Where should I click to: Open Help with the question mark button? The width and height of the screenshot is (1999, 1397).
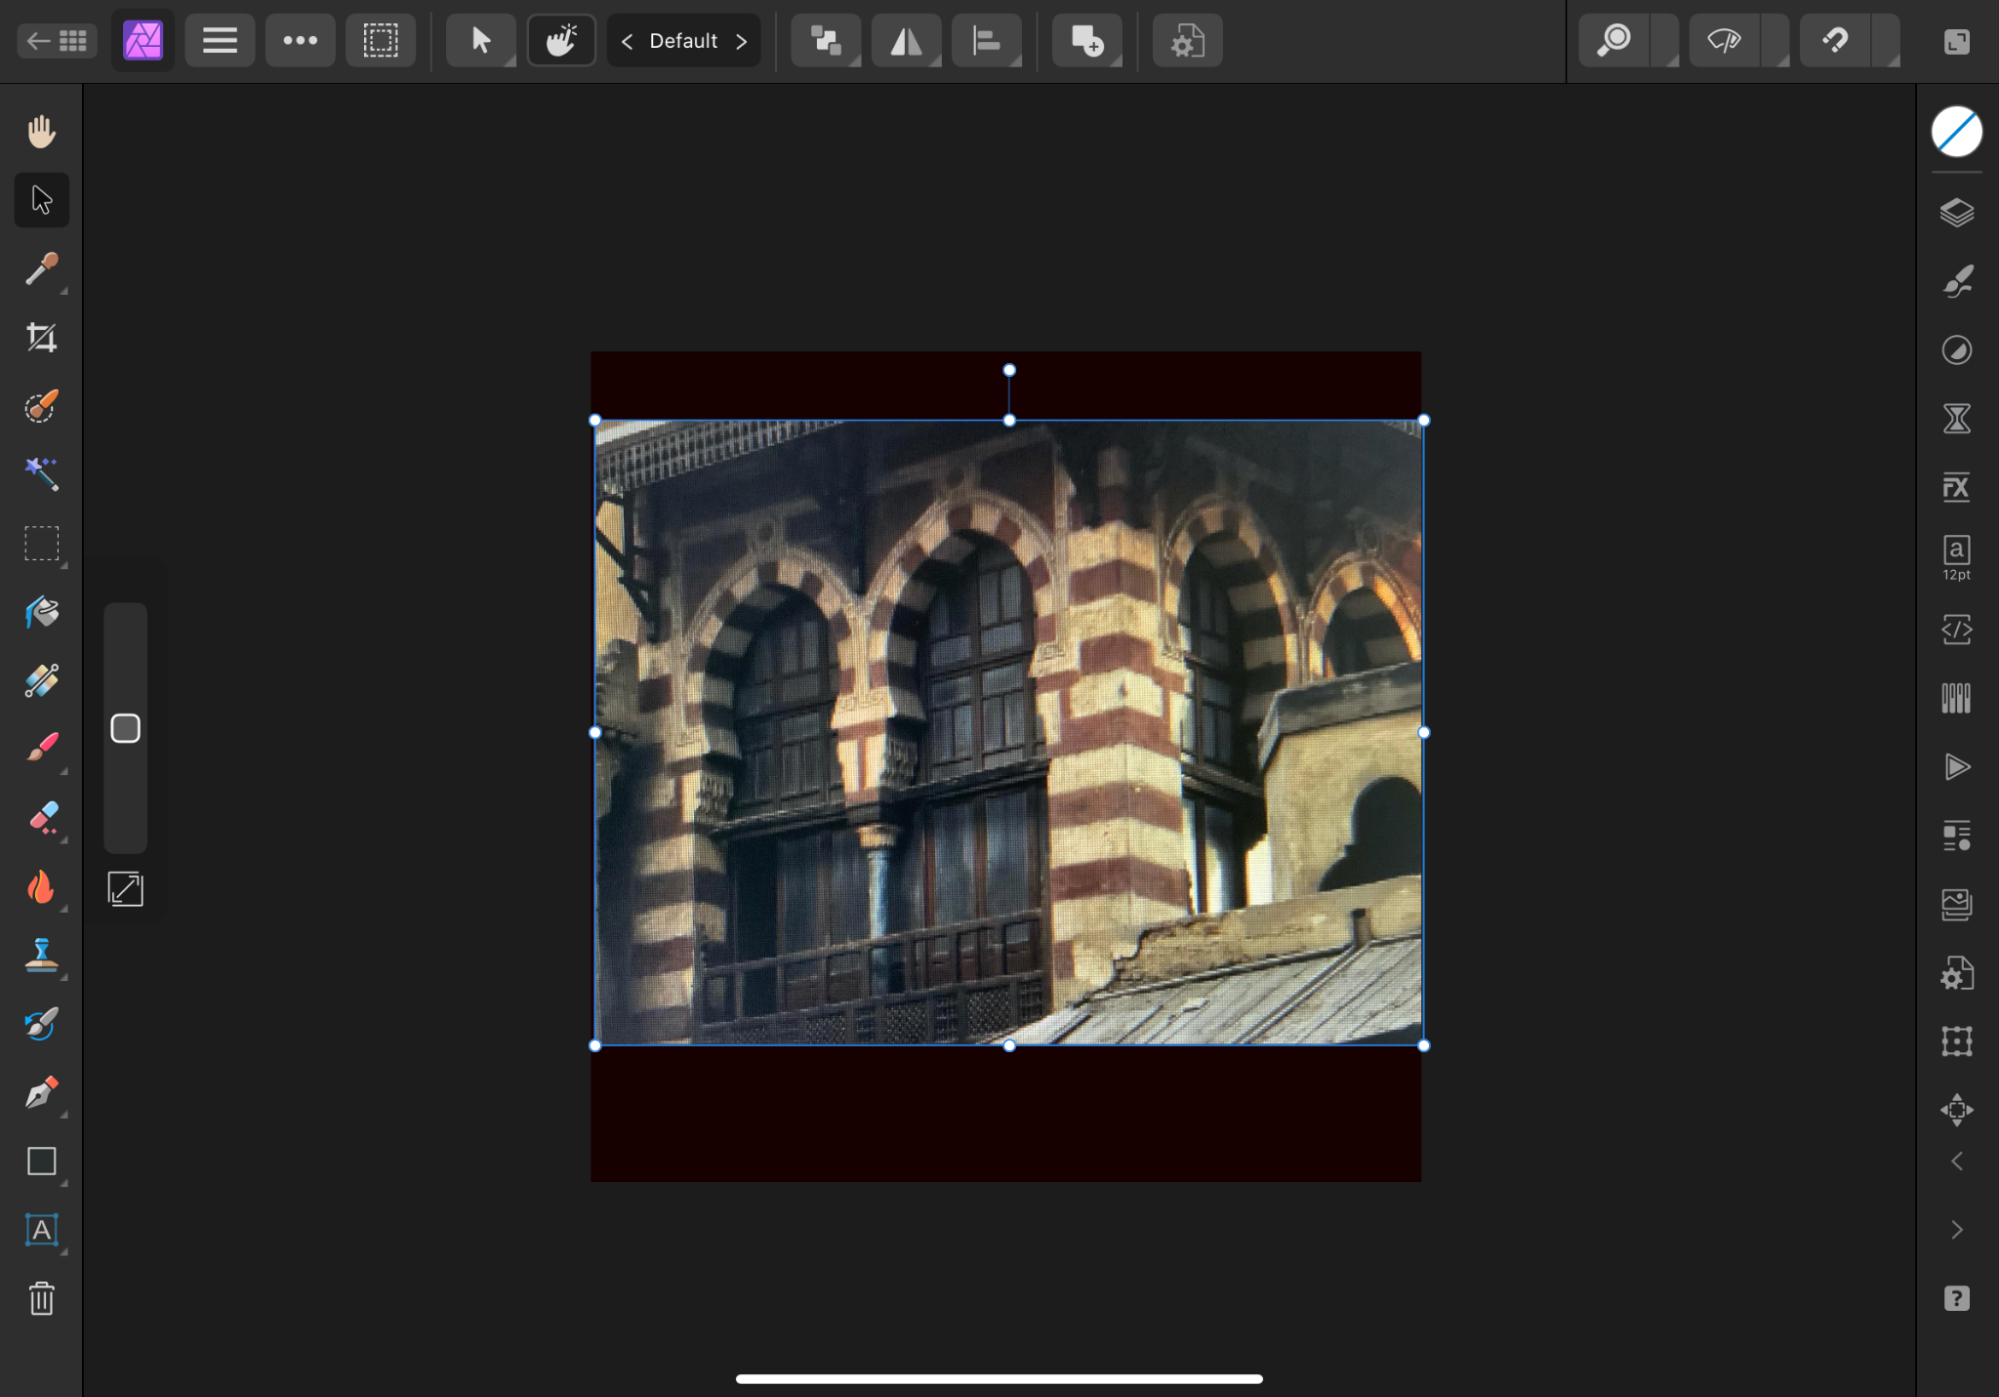pyautogui.click(x=1957, y=1297)
